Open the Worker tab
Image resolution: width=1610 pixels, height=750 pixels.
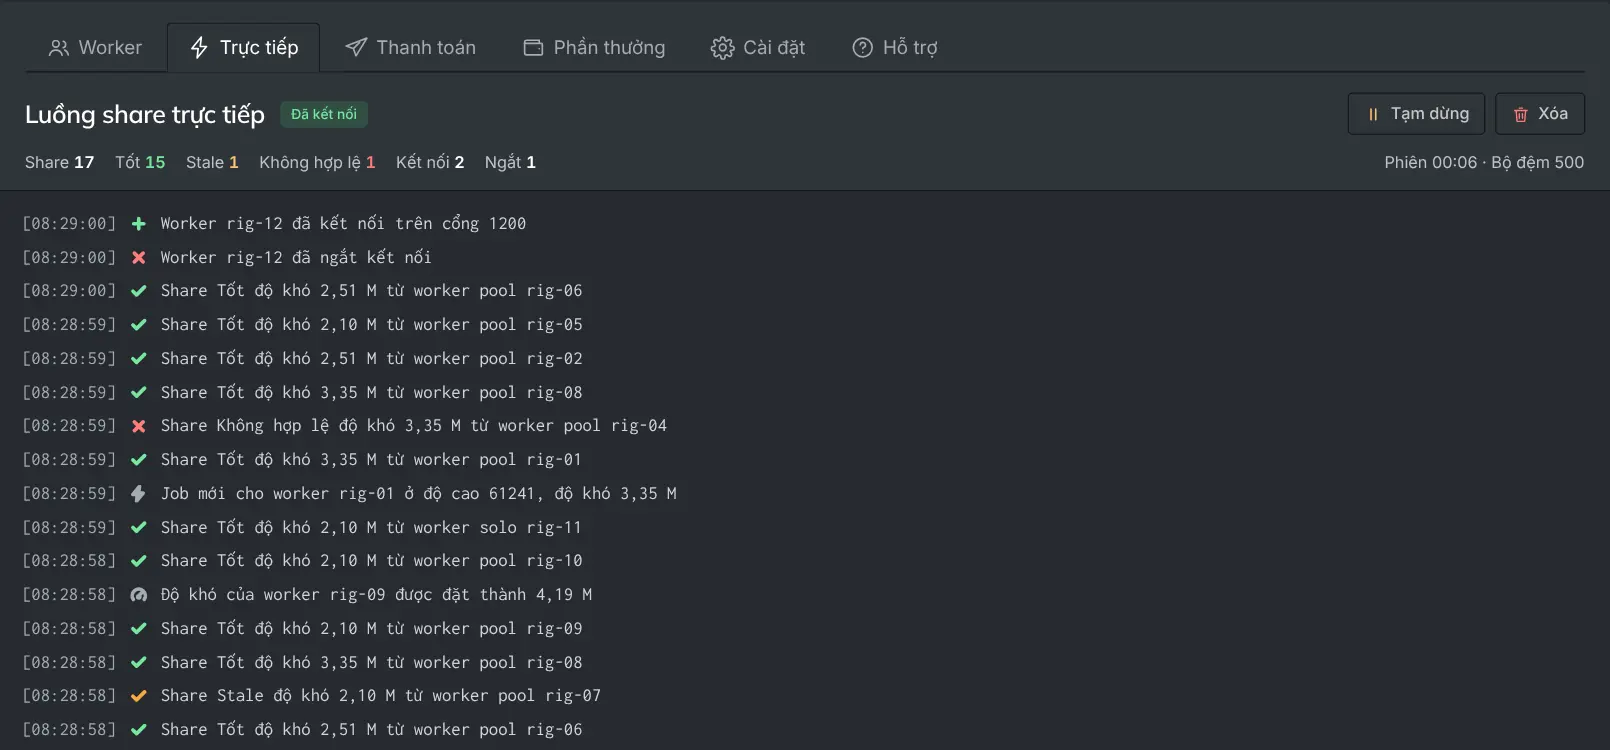(96, 48)
